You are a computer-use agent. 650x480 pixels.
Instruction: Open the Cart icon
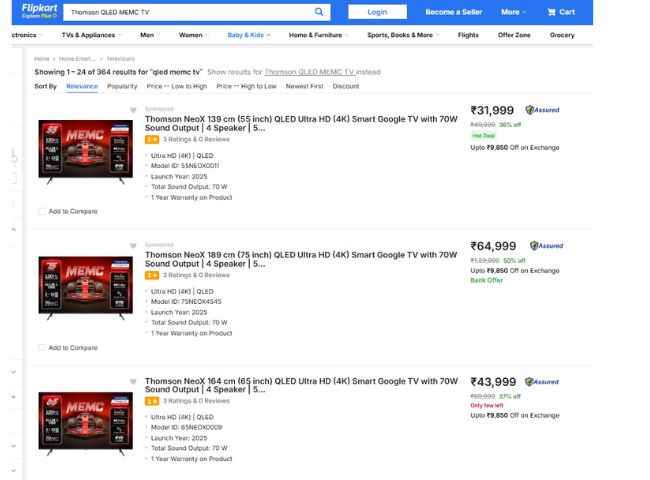tap(560, 12)
